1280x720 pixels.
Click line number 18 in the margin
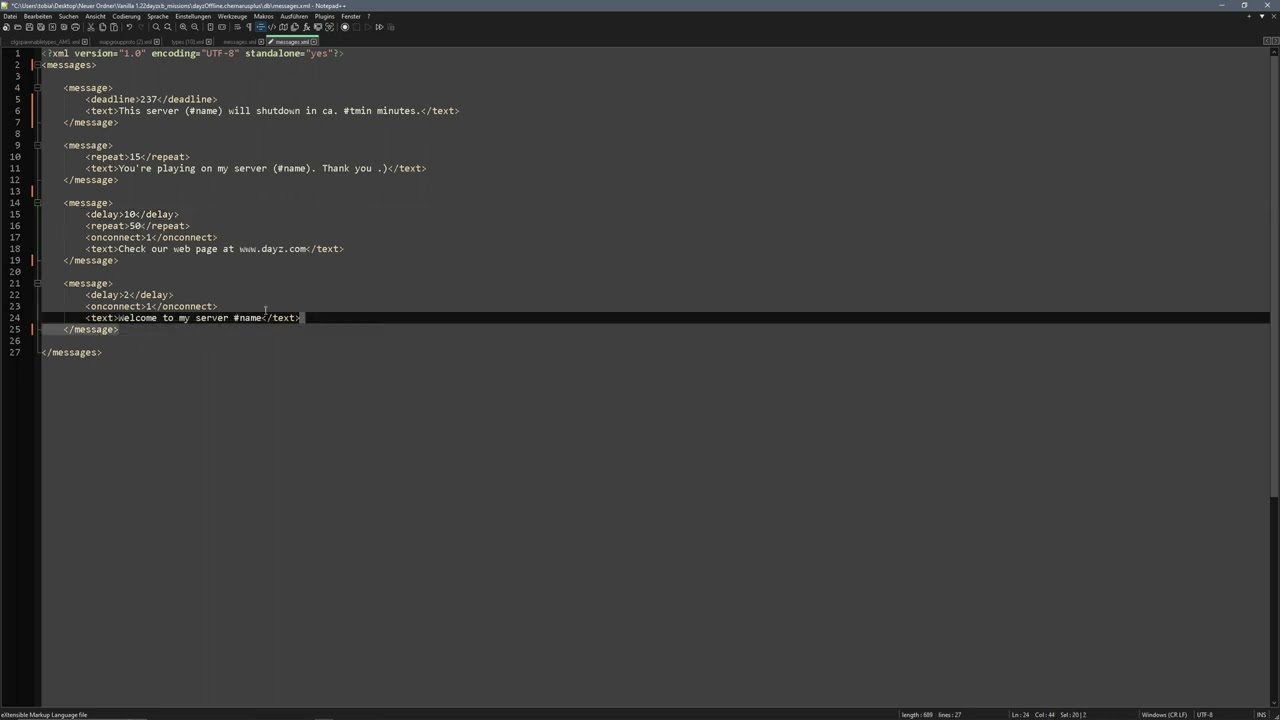coord(15,249)
